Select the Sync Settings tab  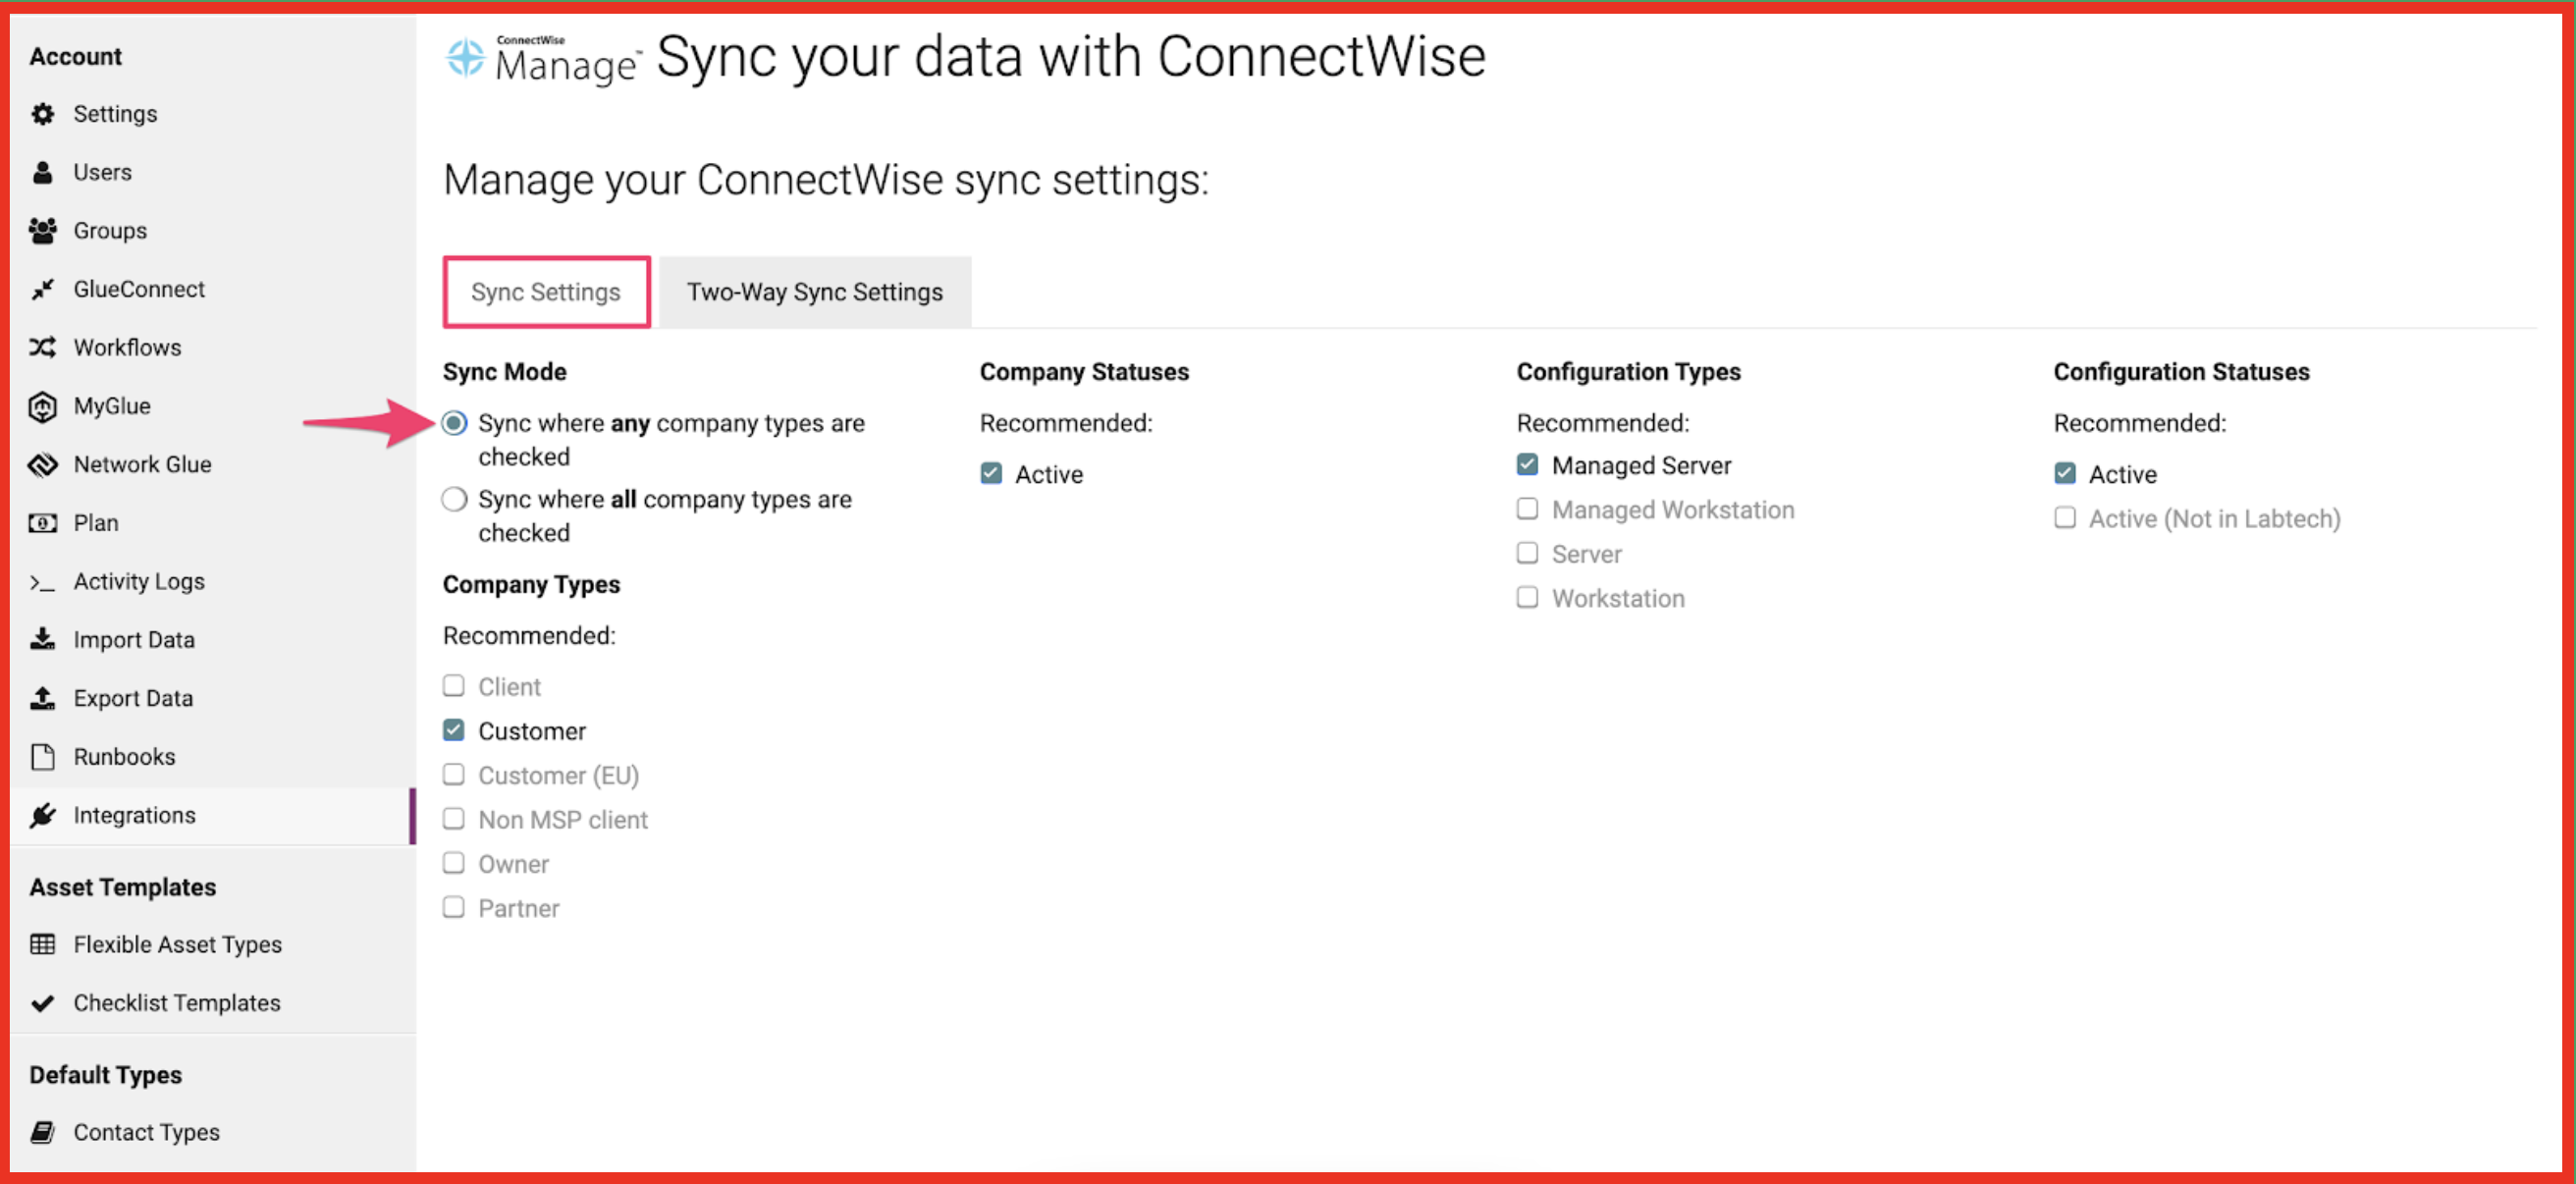pos(546,292)
